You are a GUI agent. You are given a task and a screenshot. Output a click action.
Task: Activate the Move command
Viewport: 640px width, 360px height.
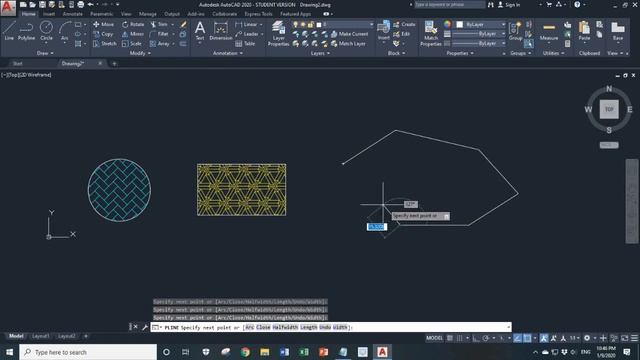click(104, 24)
